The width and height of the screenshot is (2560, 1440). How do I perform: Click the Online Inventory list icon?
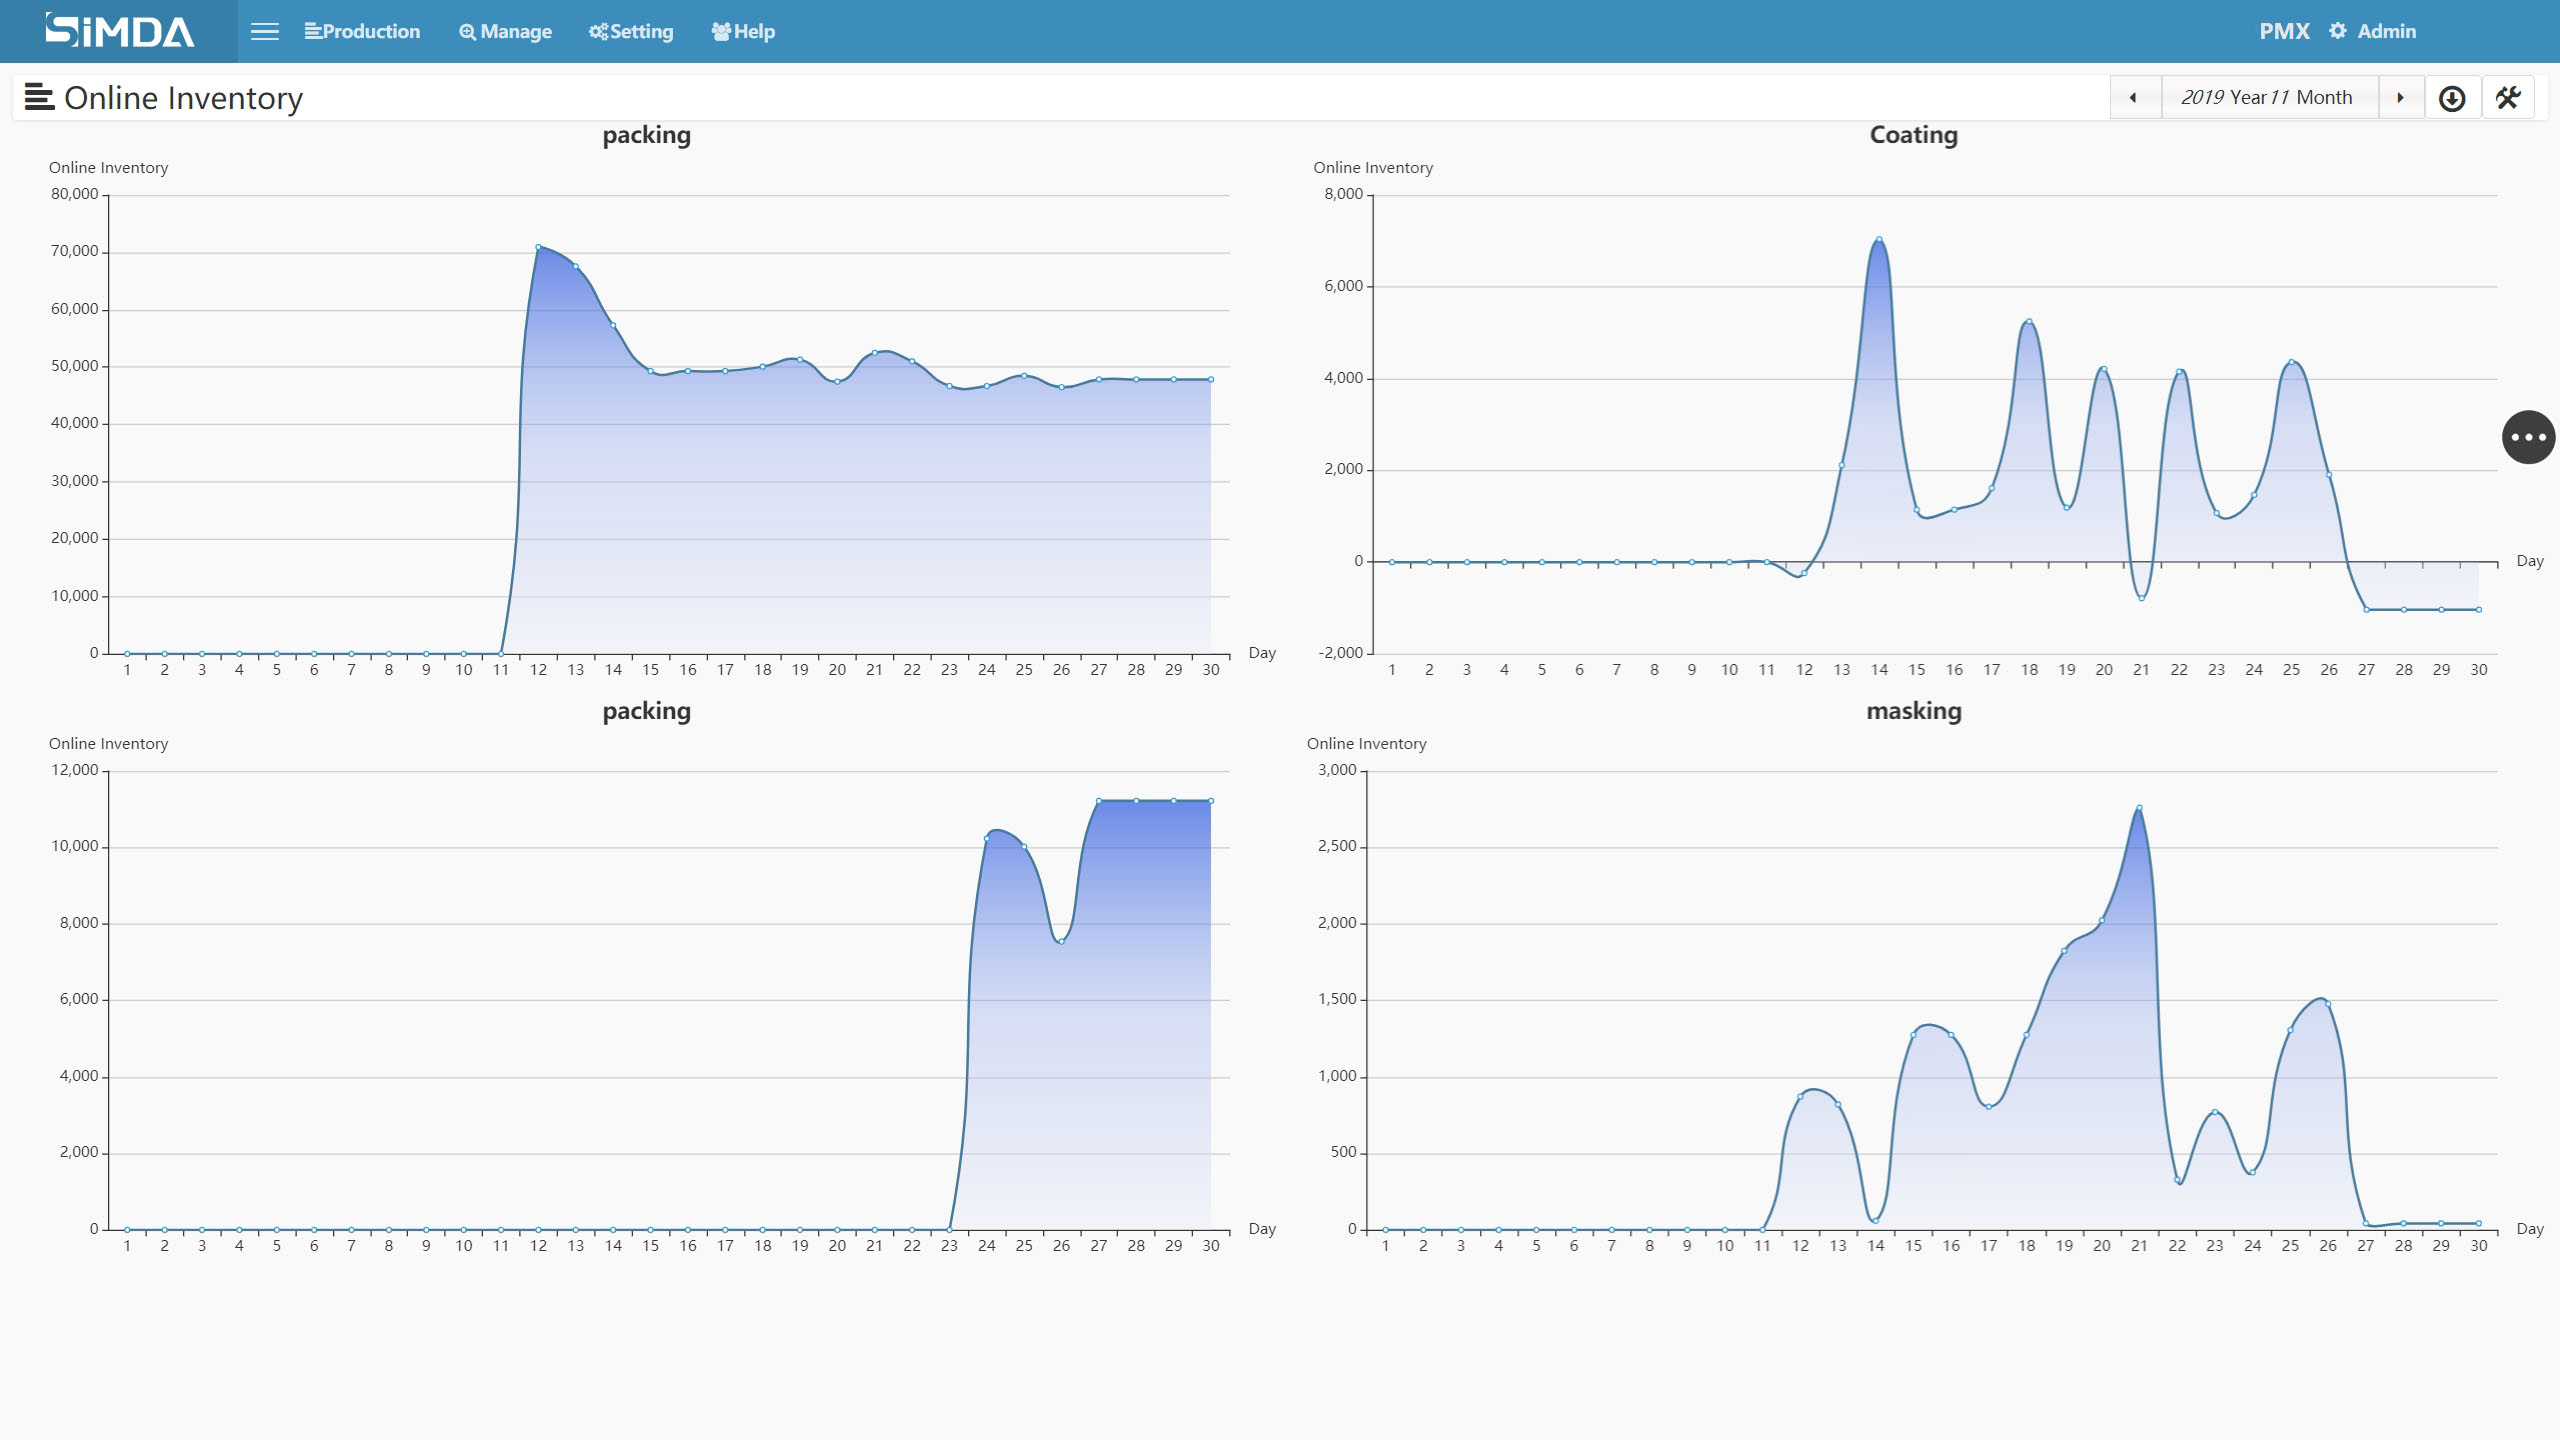tap(39, 98)
